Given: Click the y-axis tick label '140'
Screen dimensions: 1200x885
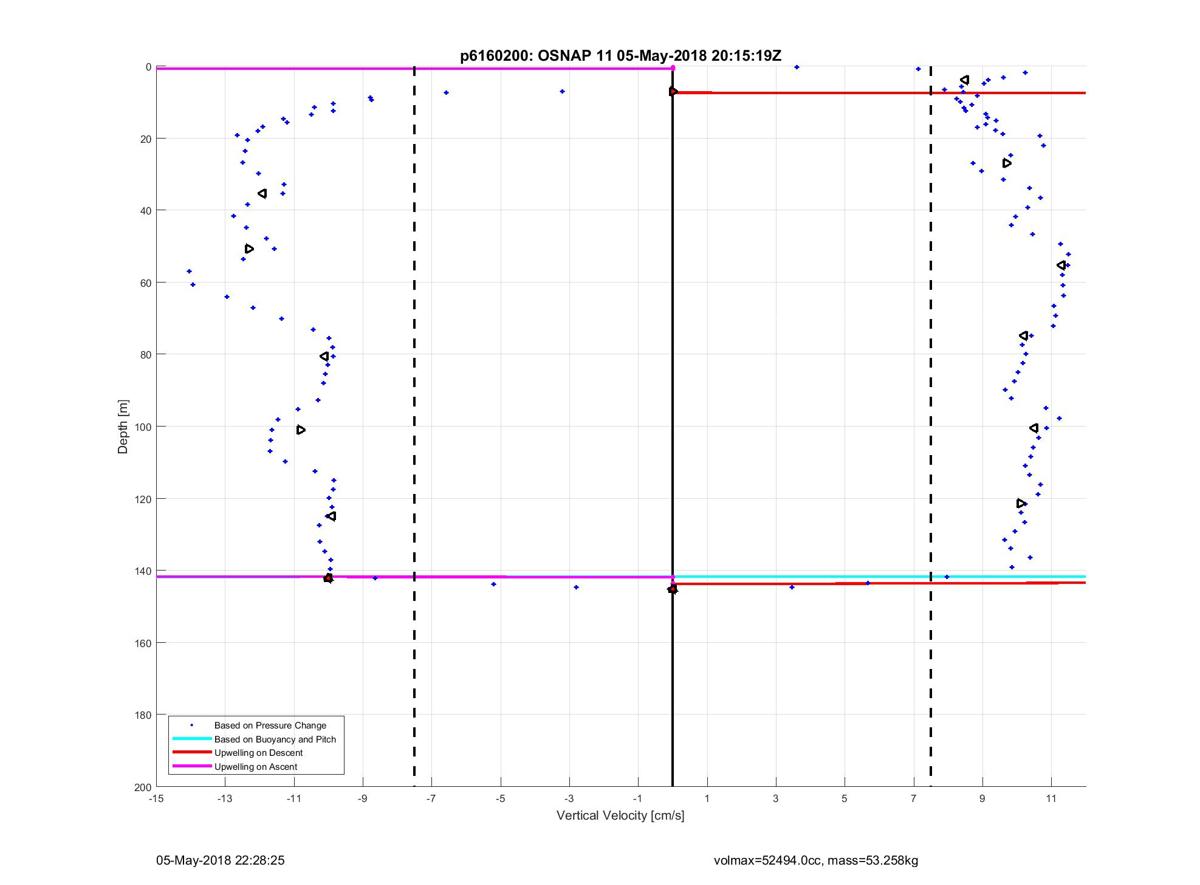Looking at the screenshot, I should point(142,571).
